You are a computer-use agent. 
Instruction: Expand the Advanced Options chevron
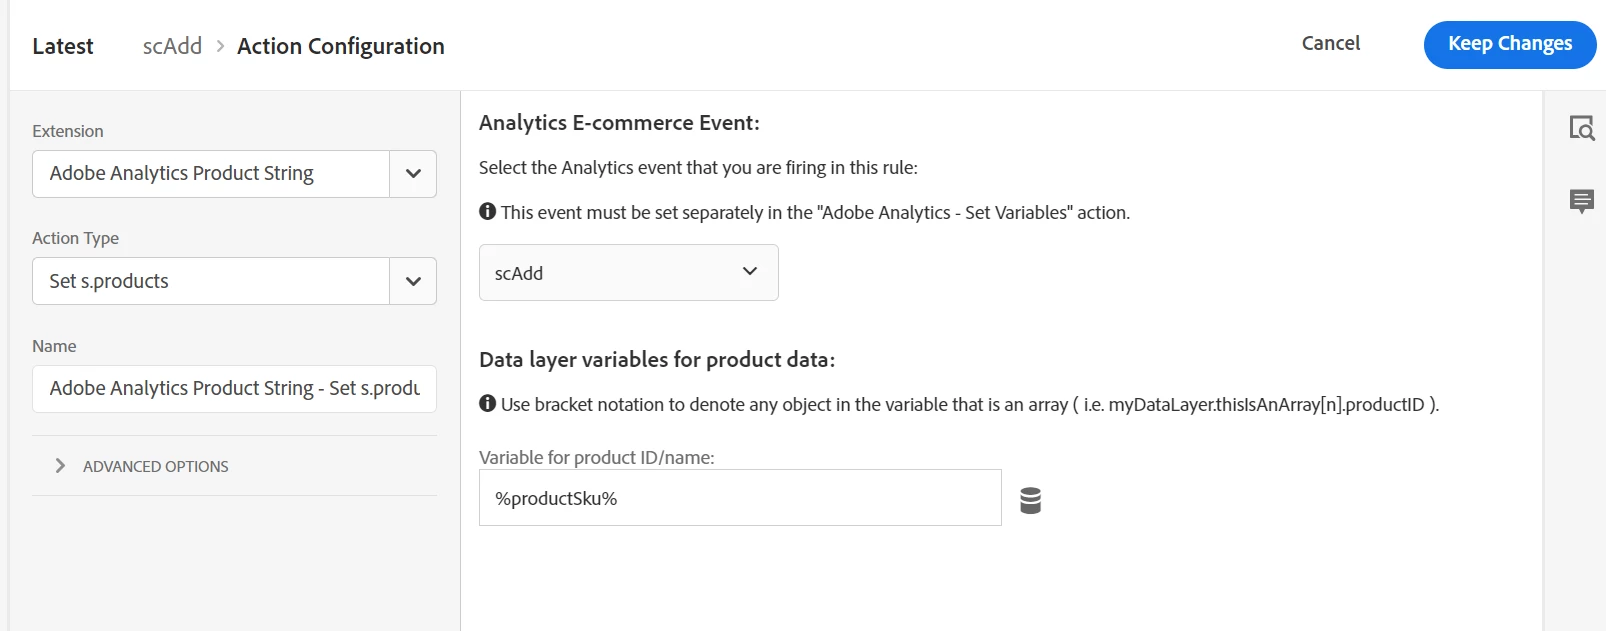coord(60,466)
